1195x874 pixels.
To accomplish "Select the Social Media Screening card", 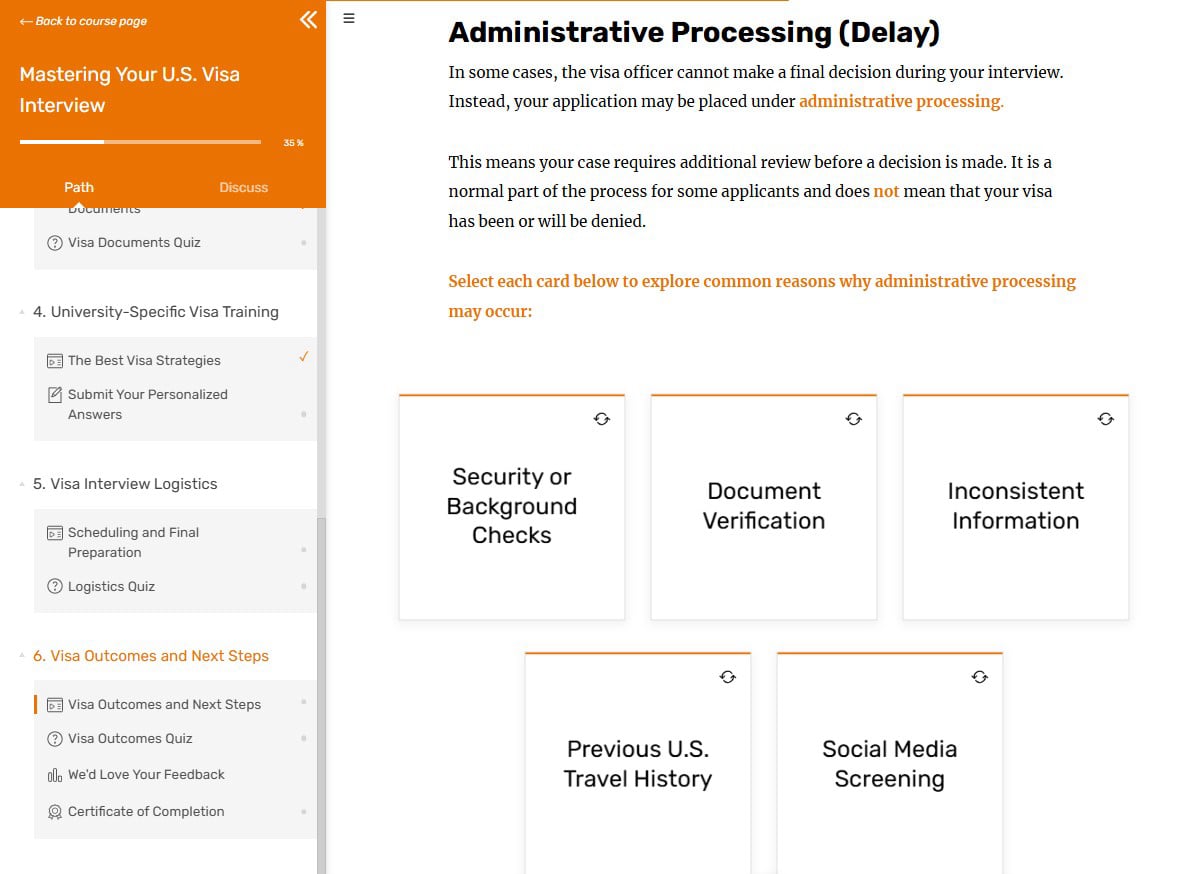I will 890,763.
